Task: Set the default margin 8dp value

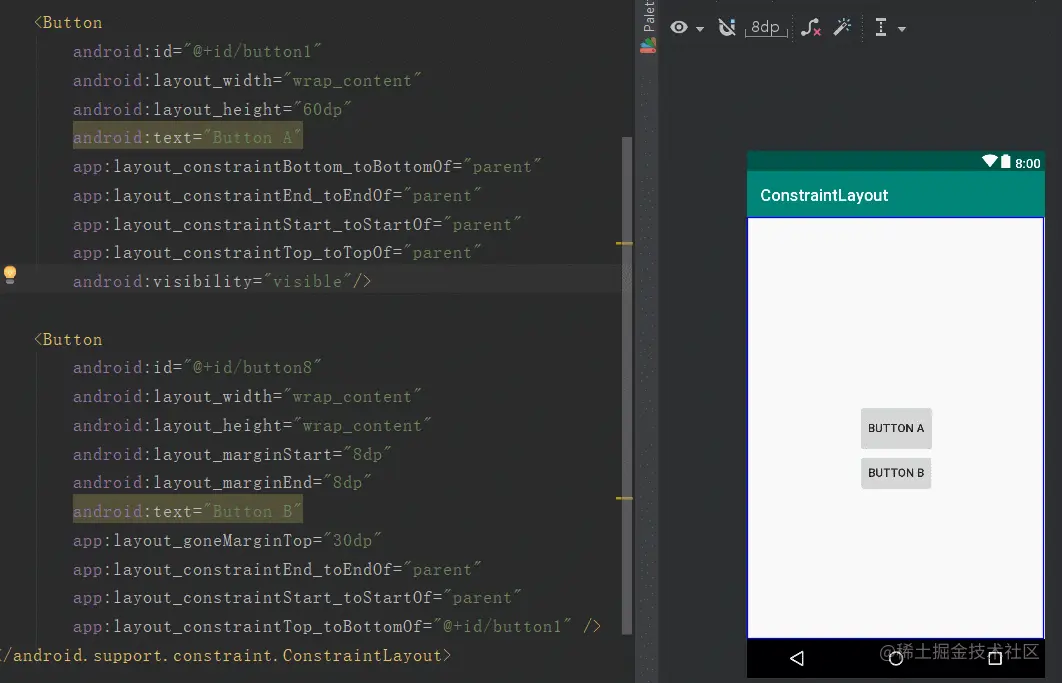Action: 766,27
